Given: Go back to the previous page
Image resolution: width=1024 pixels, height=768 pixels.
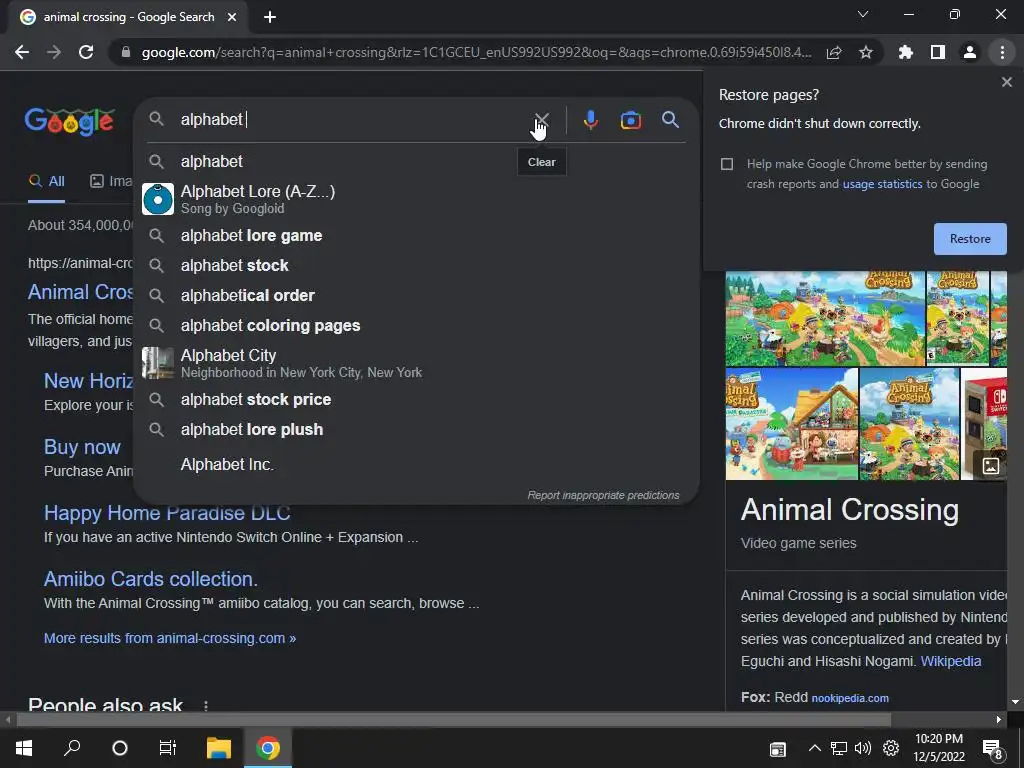Looking at the screenshot, I should tap(22, 52).
